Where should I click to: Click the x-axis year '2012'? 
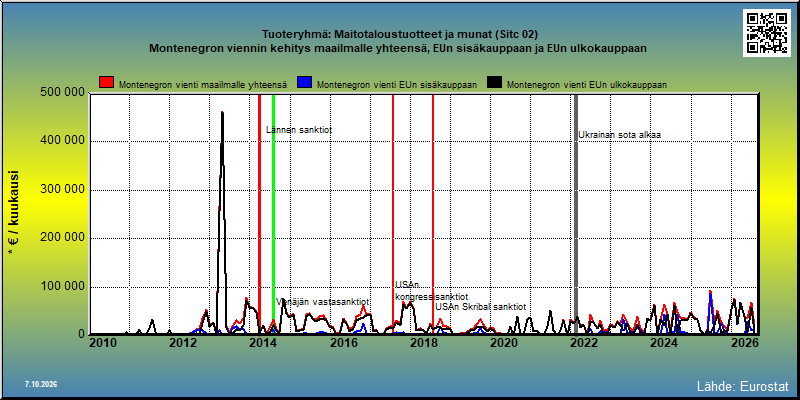183,343
